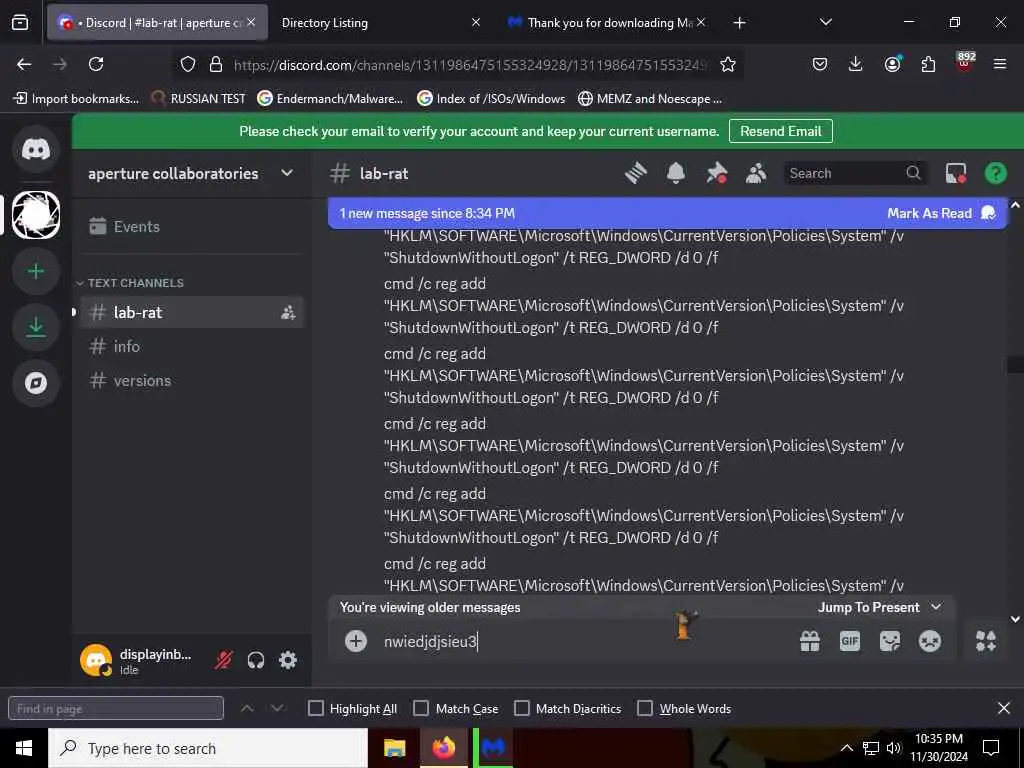Open the info text channel
This screenshot has width=1024, height=768.
(x=192, y=347)
